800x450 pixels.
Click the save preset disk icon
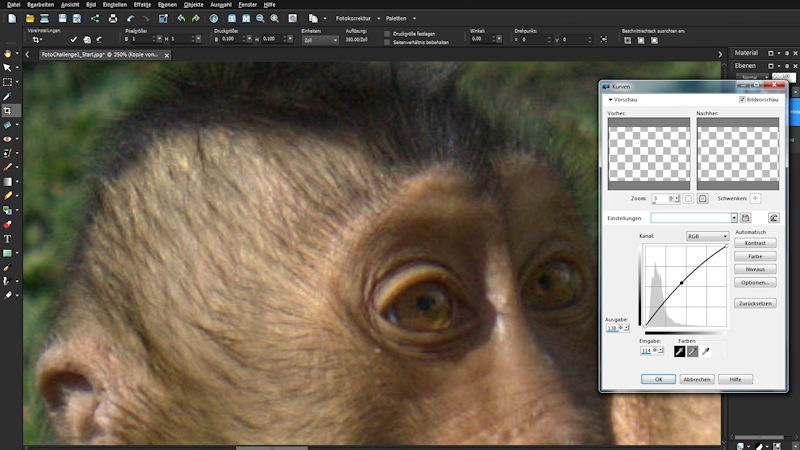[746, 217]
